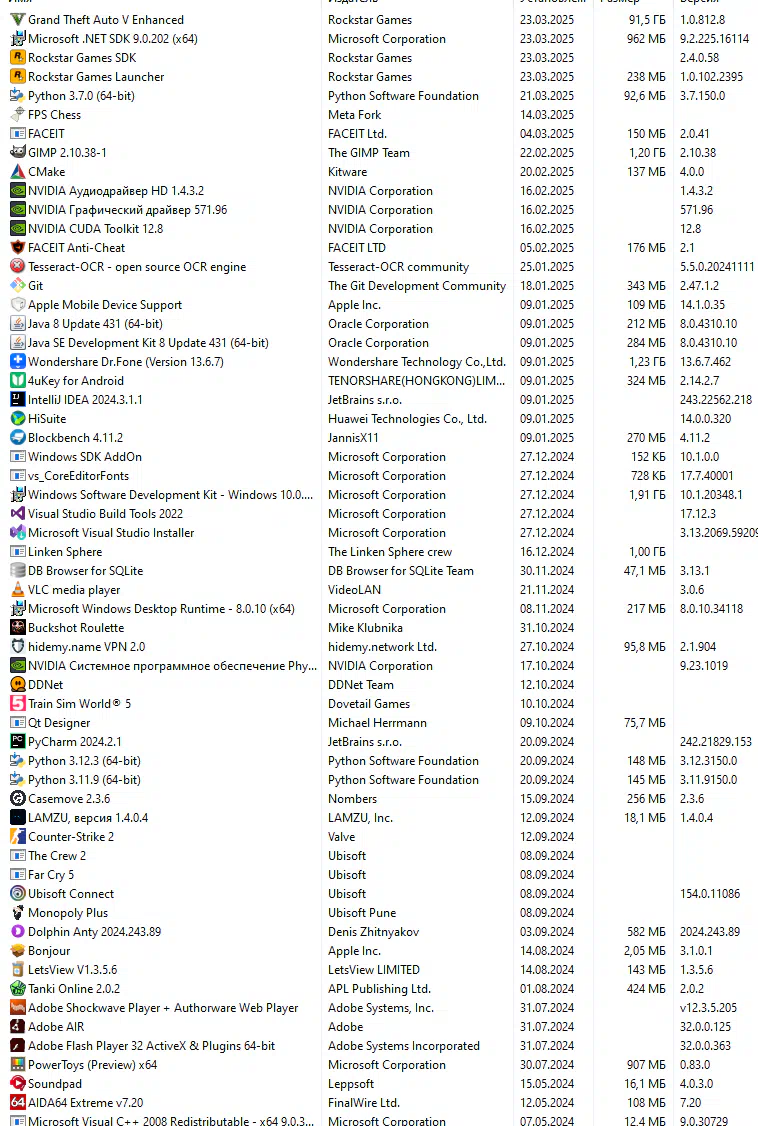Select the Qt Designer entry
This screenshot has width=758, height=1126.
pos(59,723)
